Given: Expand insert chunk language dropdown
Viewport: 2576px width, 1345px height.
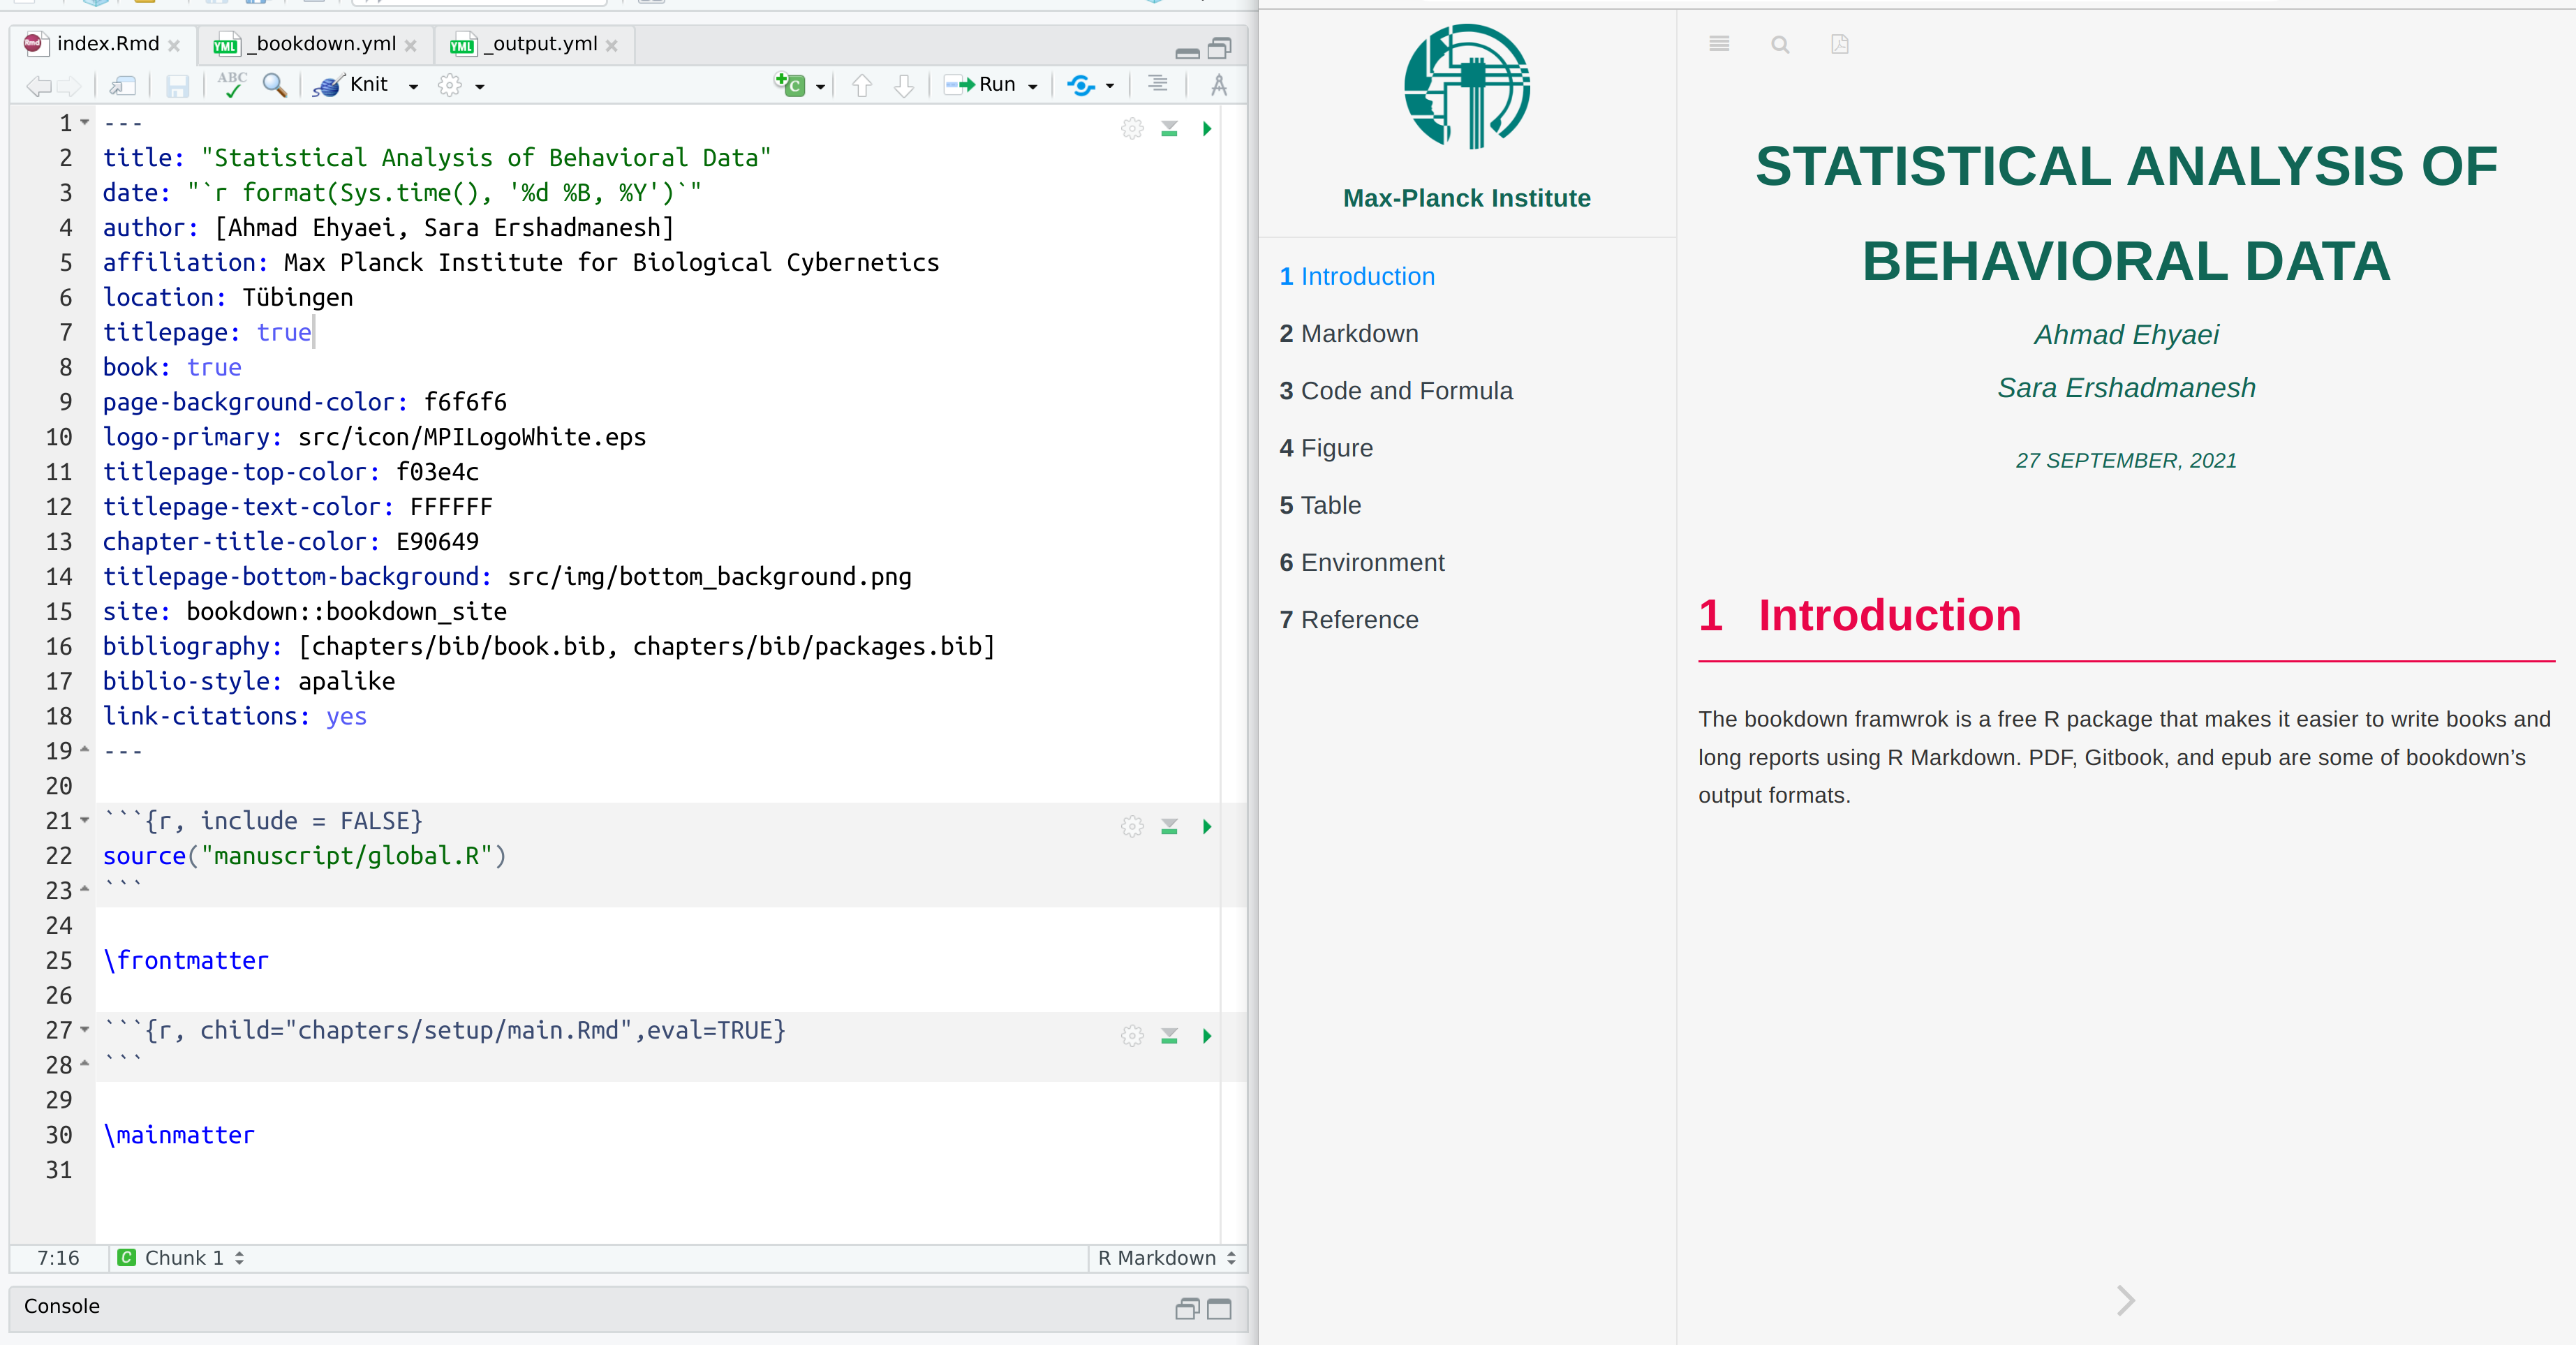Looking at the screenshot, I should pos(820,87).
